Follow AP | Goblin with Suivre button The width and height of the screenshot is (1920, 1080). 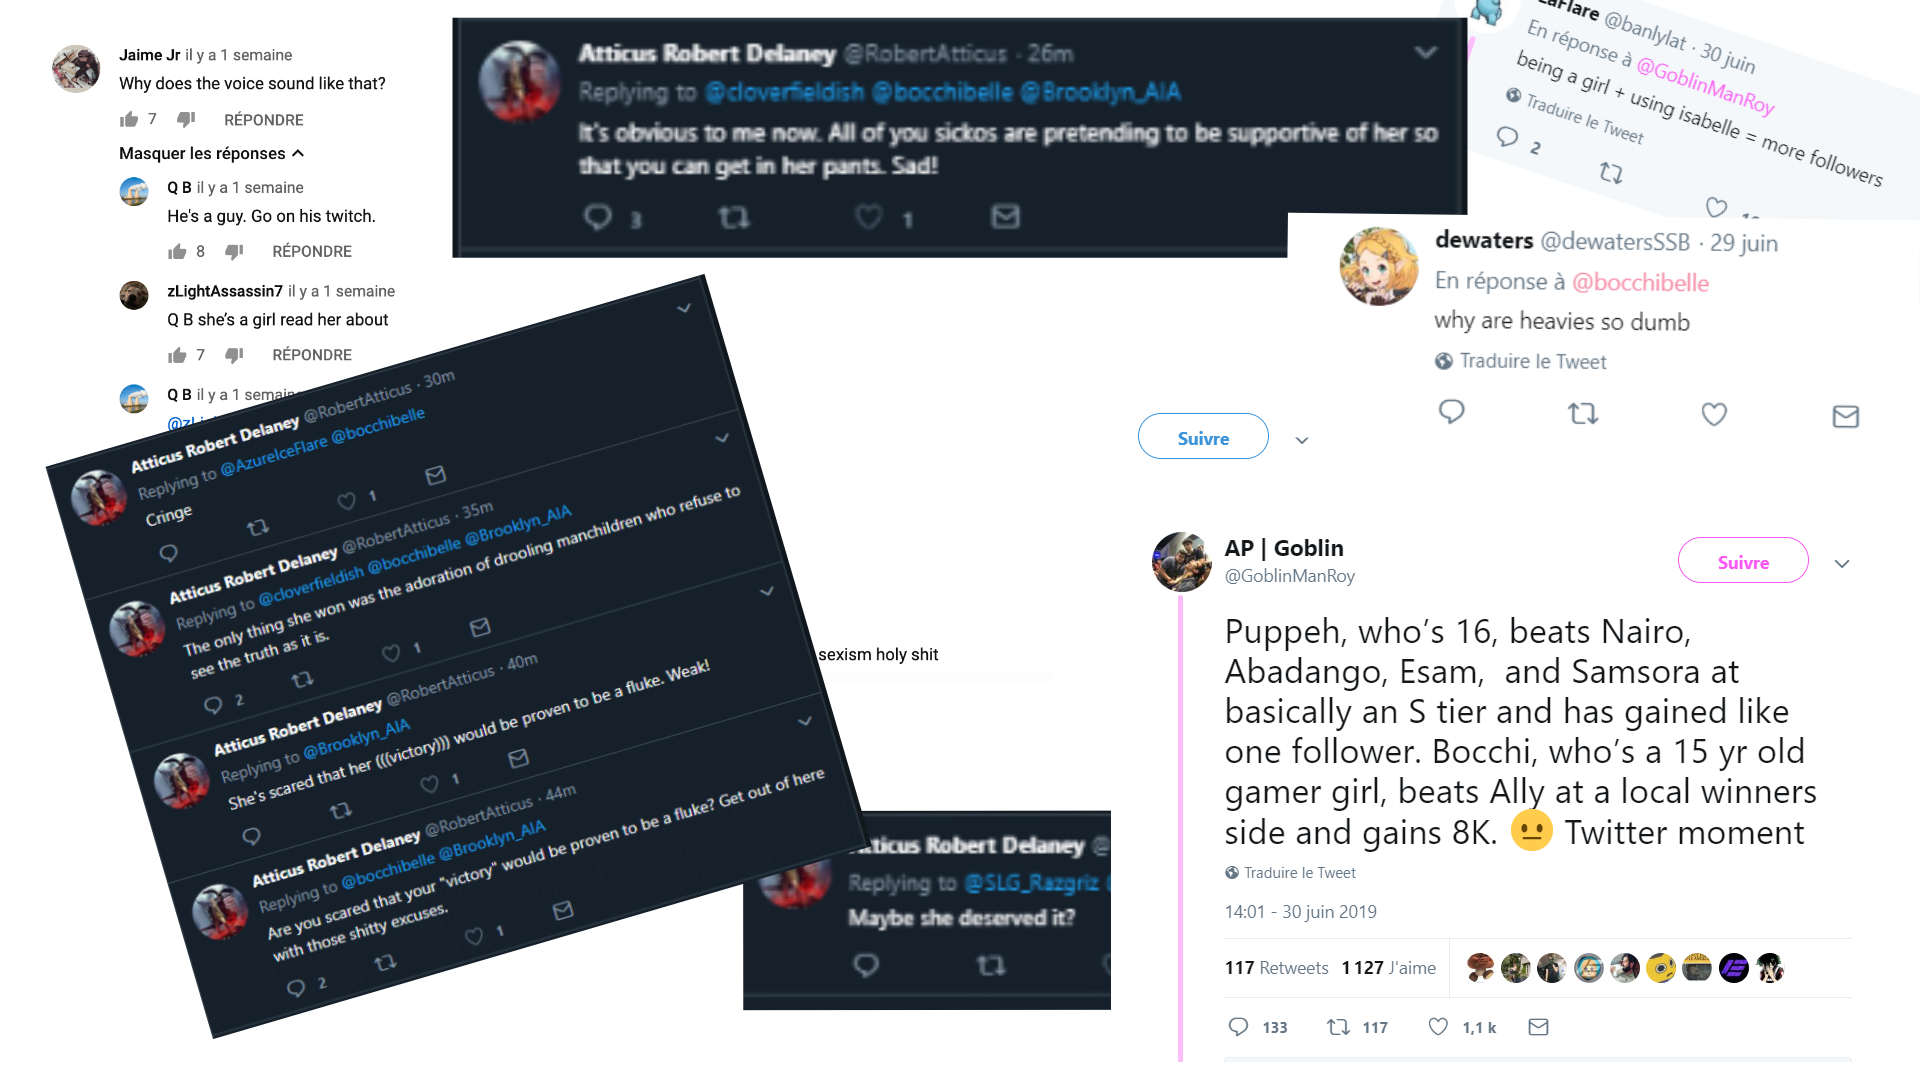tap(1742, 562)
